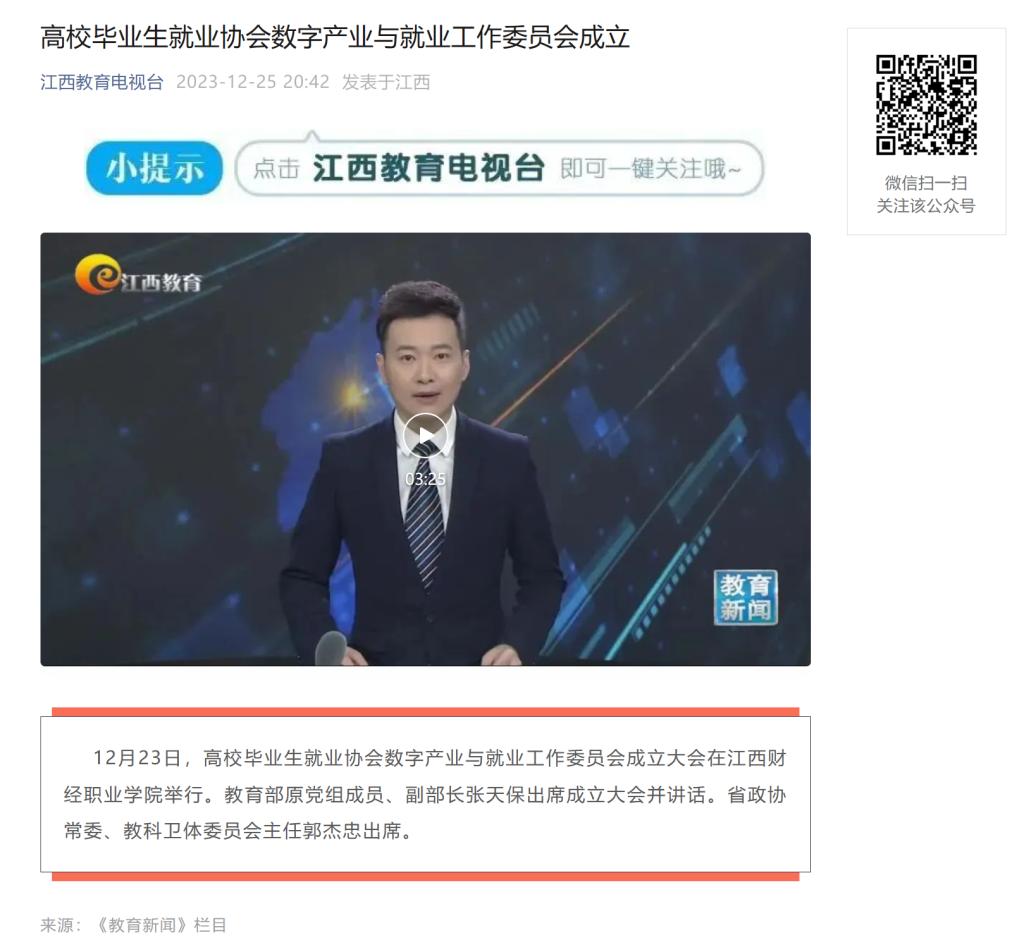Click the microphone at the bottom of the video
The image size is (1024, 952).
point(332,648)
